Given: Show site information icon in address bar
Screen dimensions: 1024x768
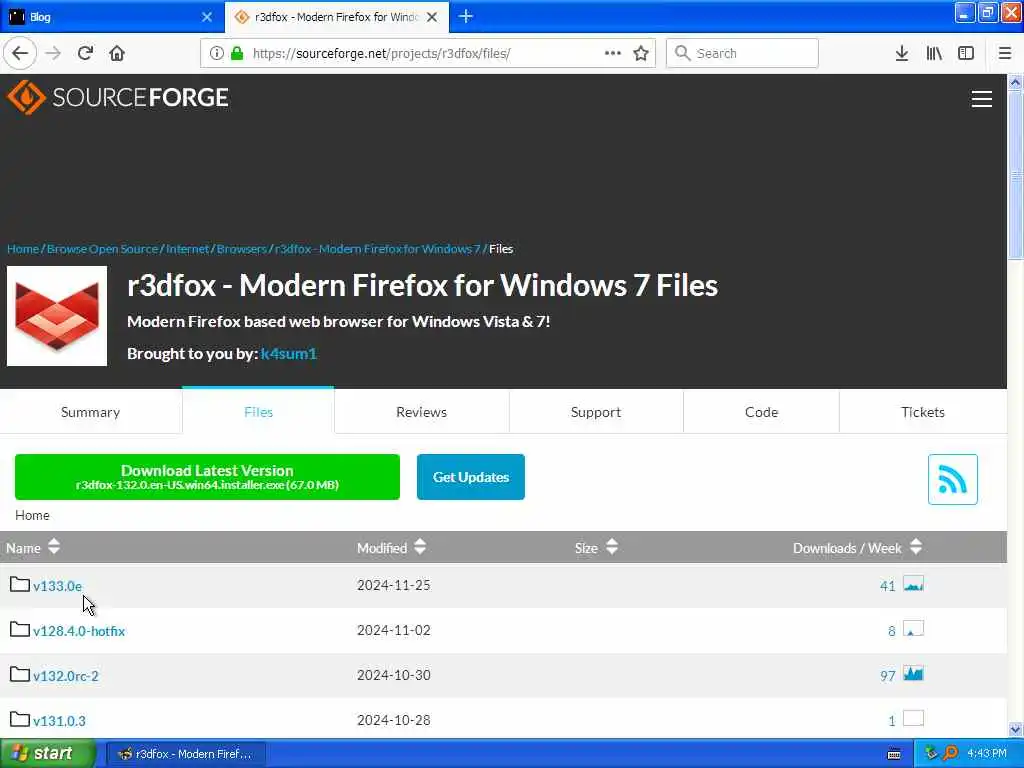Looking at the screenshot, I should click(x=216, y=53).
